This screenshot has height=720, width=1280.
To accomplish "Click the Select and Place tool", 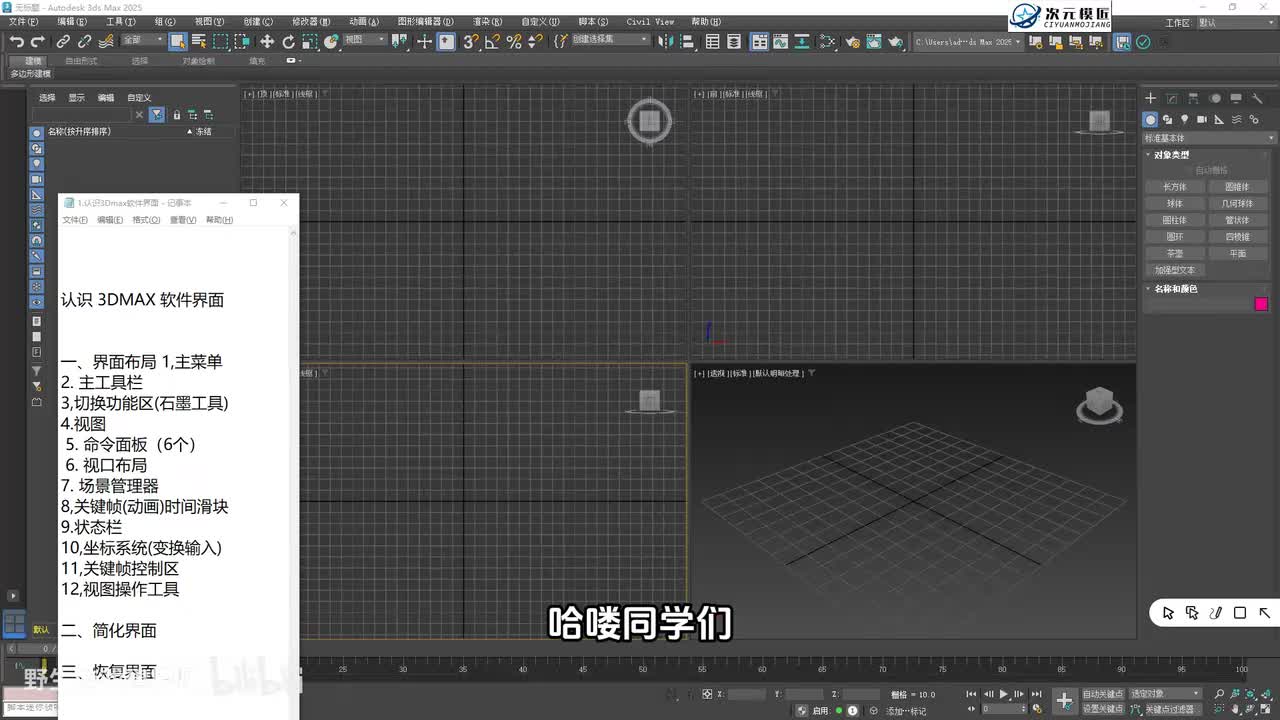I will pos(330,41).
